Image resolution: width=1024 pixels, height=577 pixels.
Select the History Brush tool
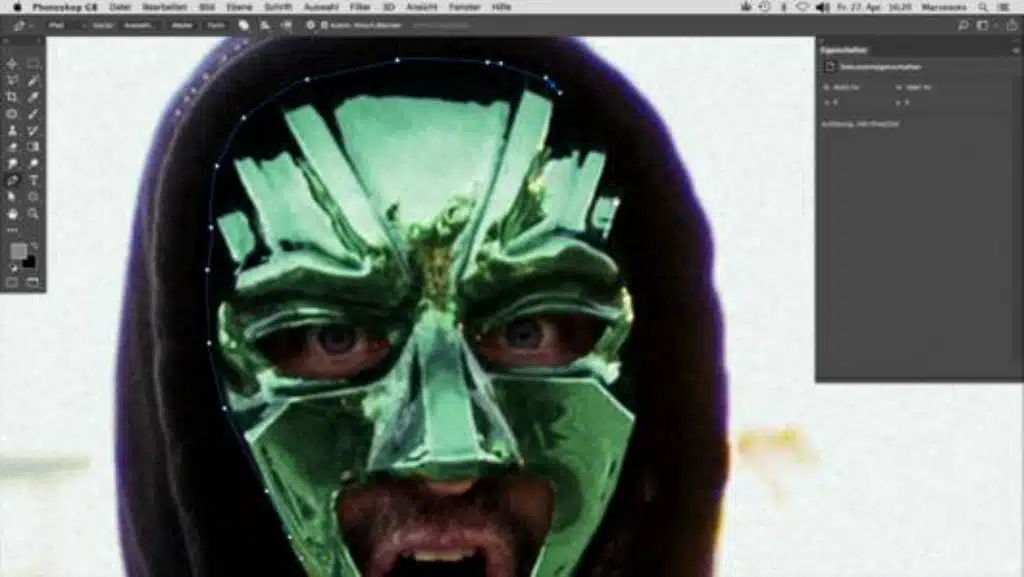click(33, 131)
